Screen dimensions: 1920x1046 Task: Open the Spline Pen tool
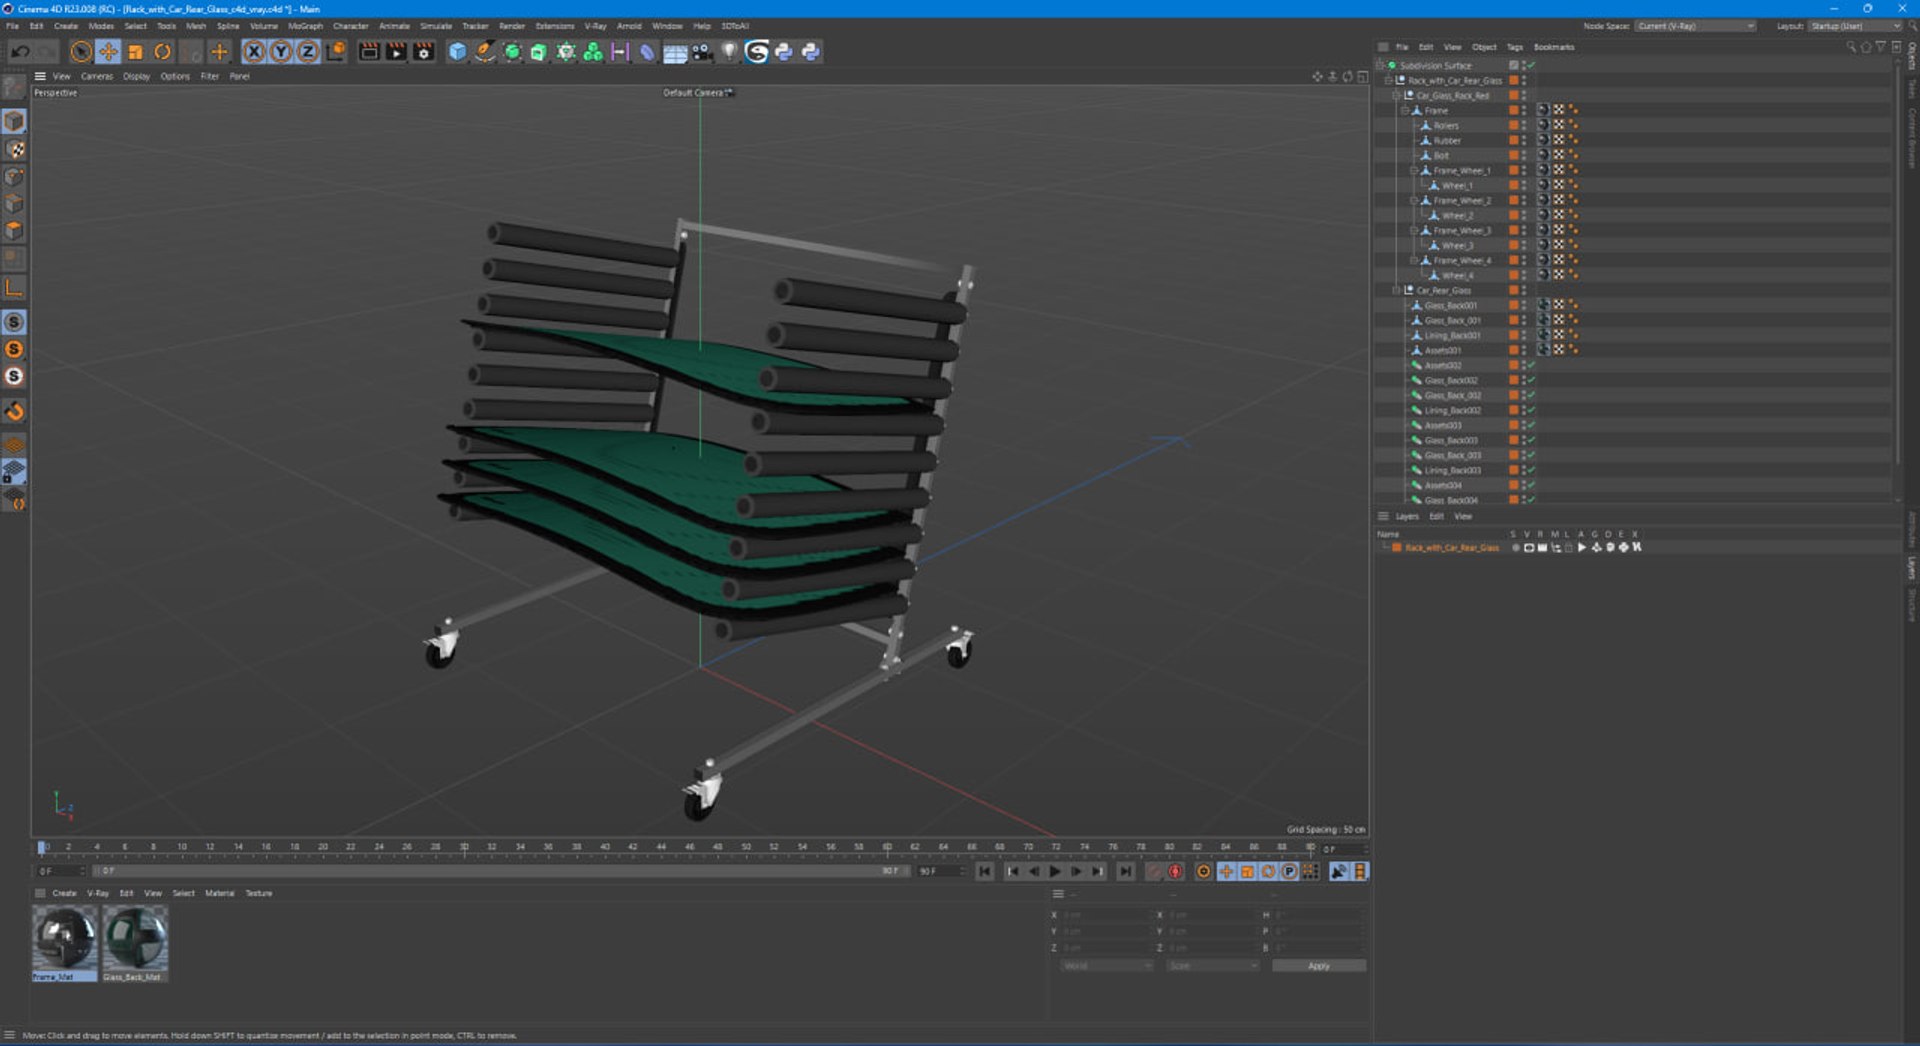click(484, 52)
